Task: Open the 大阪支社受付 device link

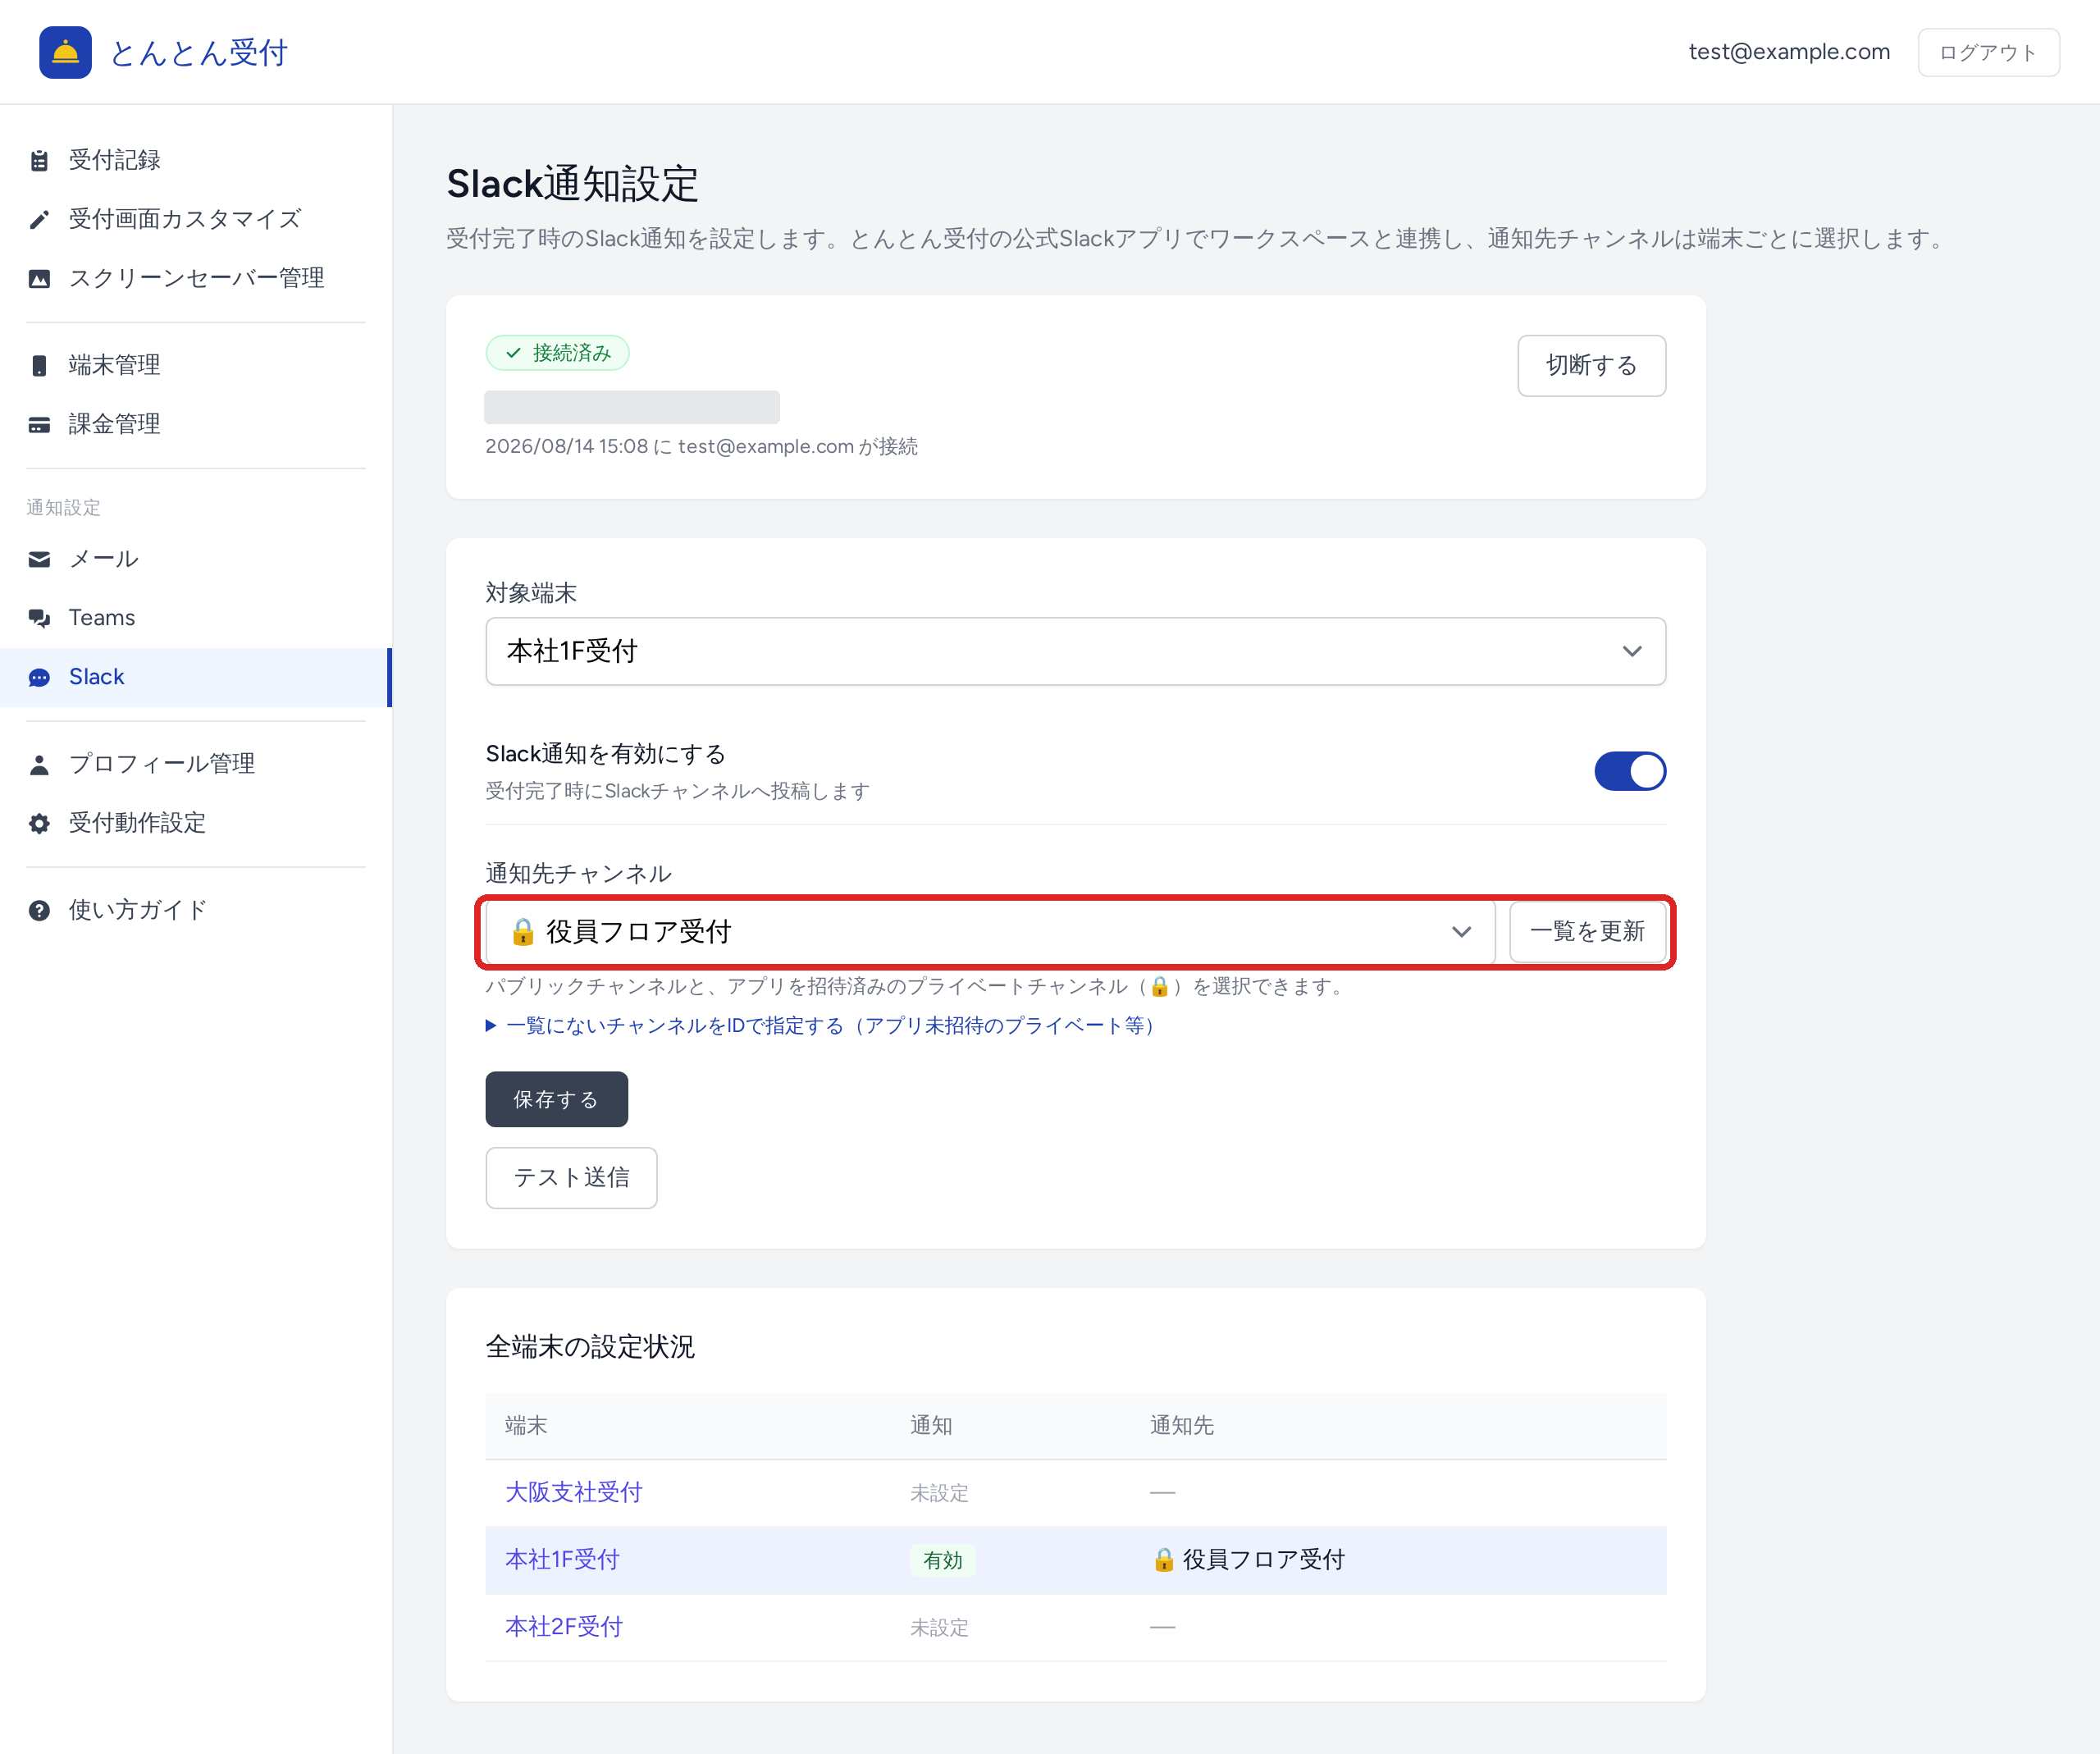Action: [573, 1492]
